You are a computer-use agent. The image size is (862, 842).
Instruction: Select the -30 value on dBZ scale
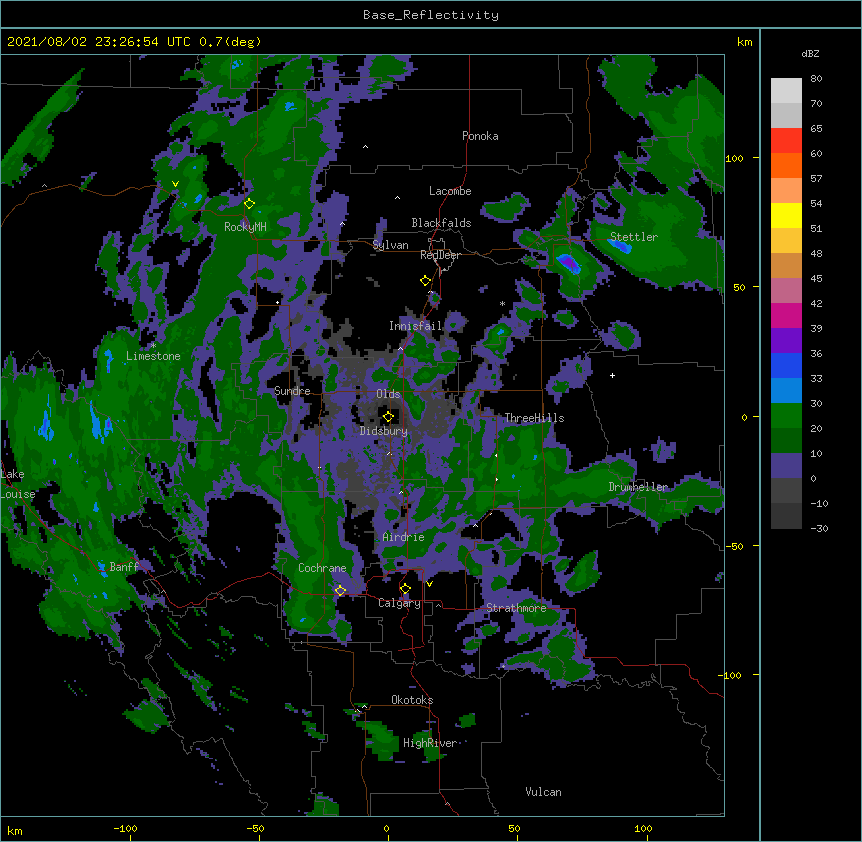[x=819, y=528]
